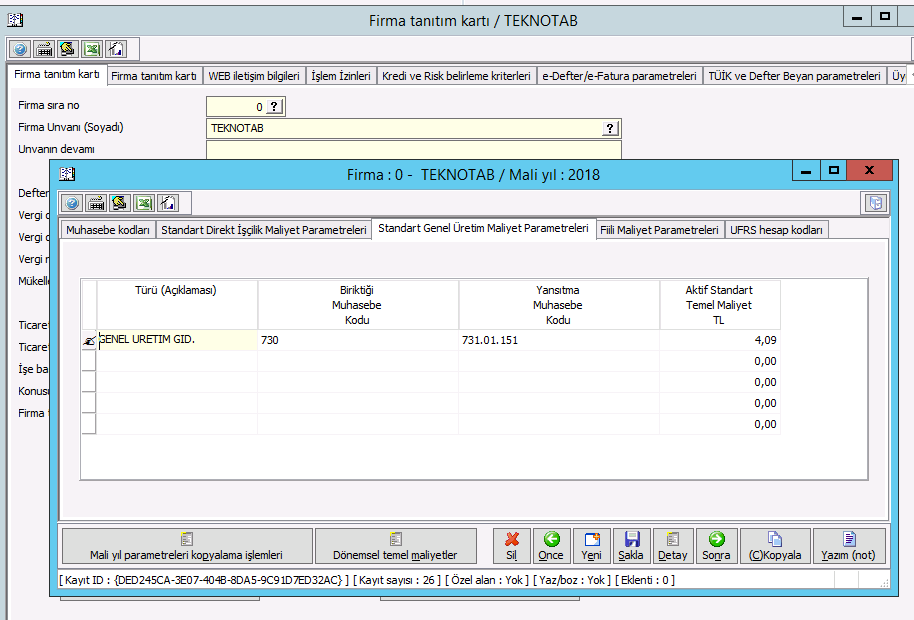Save the record with Sakla
This screenshot has width=914, height=620.
[631, 546]
